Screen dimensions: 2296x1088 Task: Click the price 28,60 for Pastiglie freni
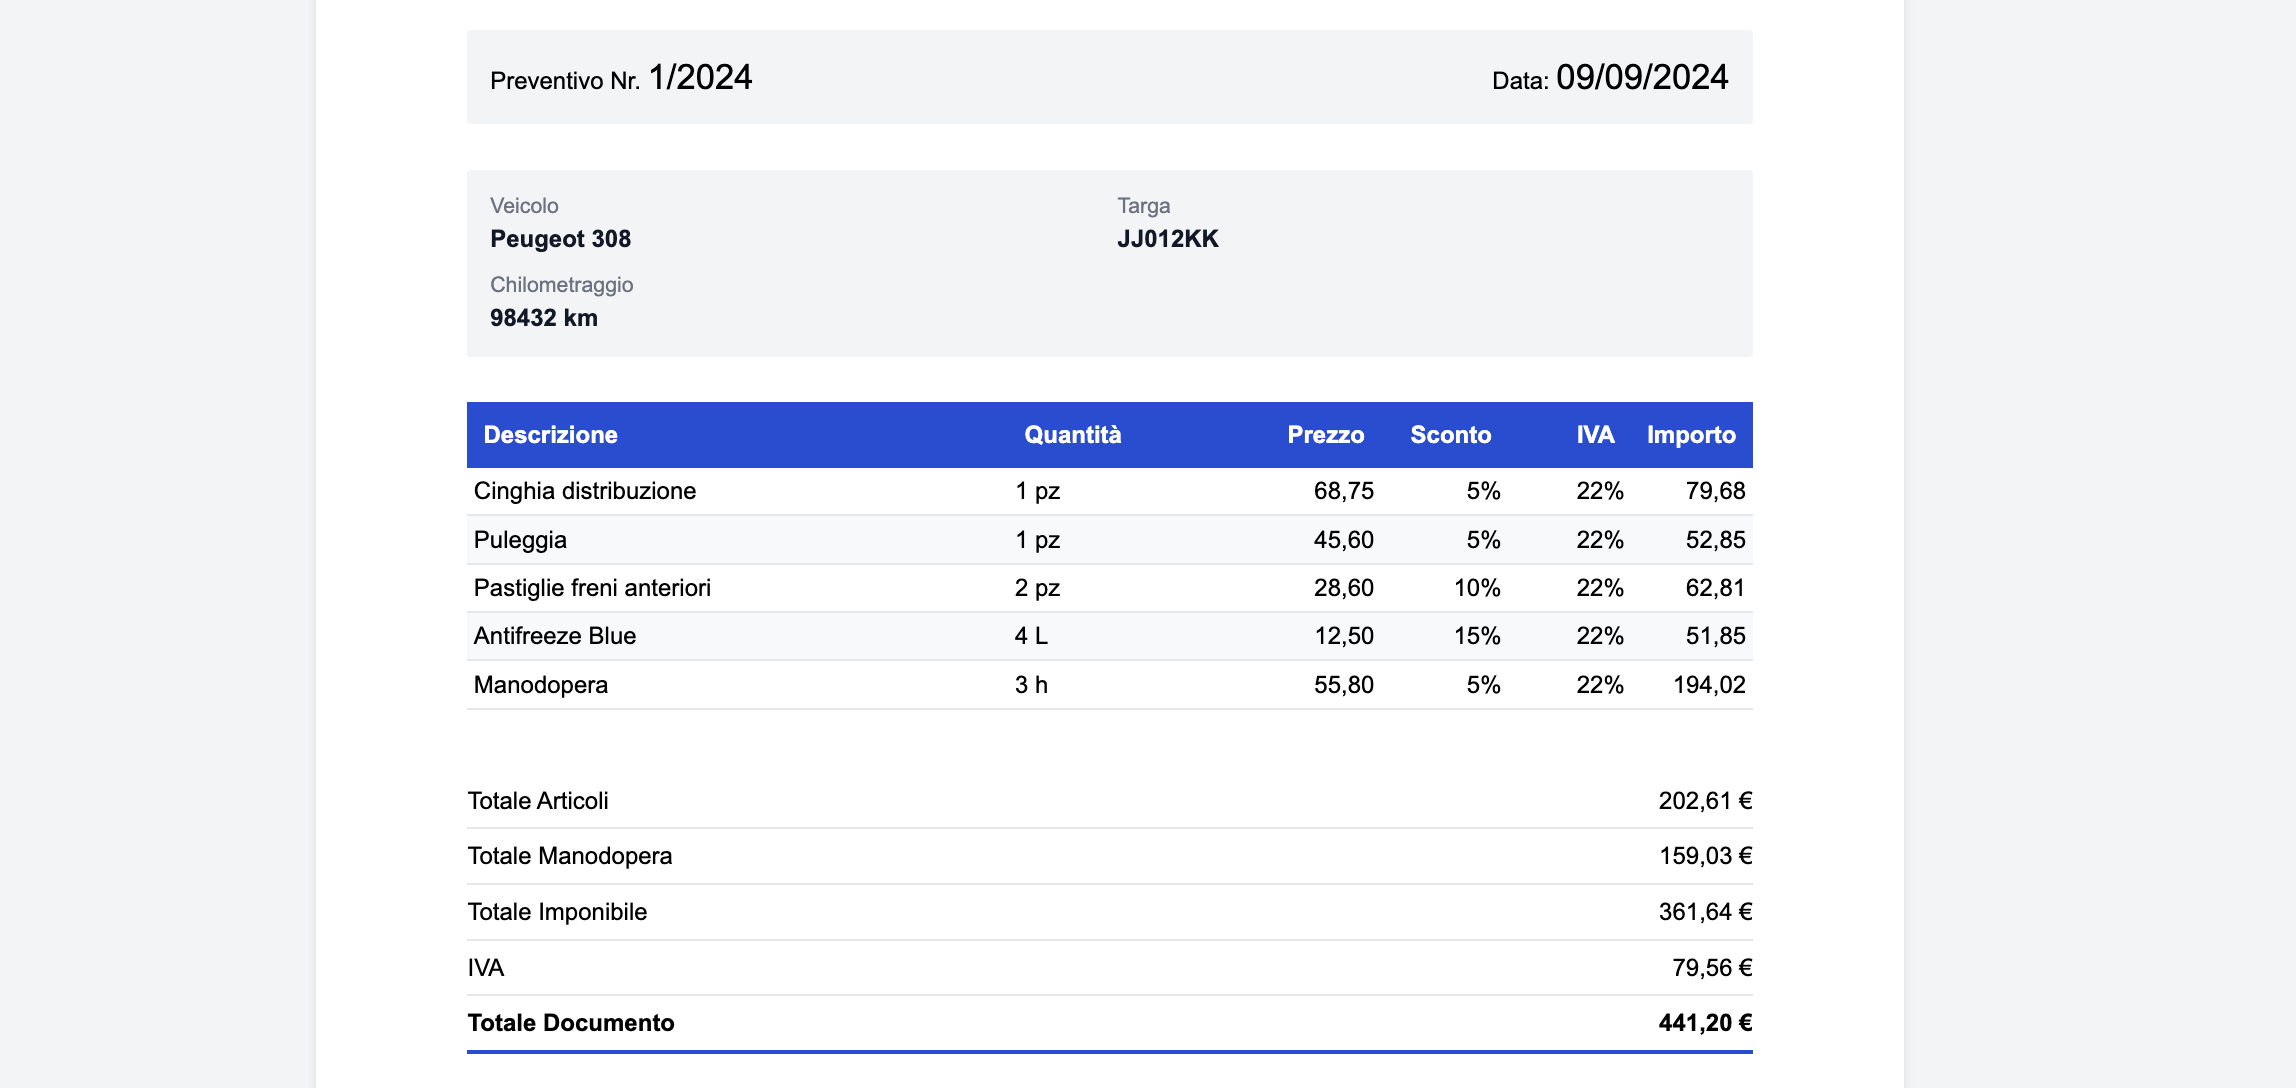tap(1343, 588)
